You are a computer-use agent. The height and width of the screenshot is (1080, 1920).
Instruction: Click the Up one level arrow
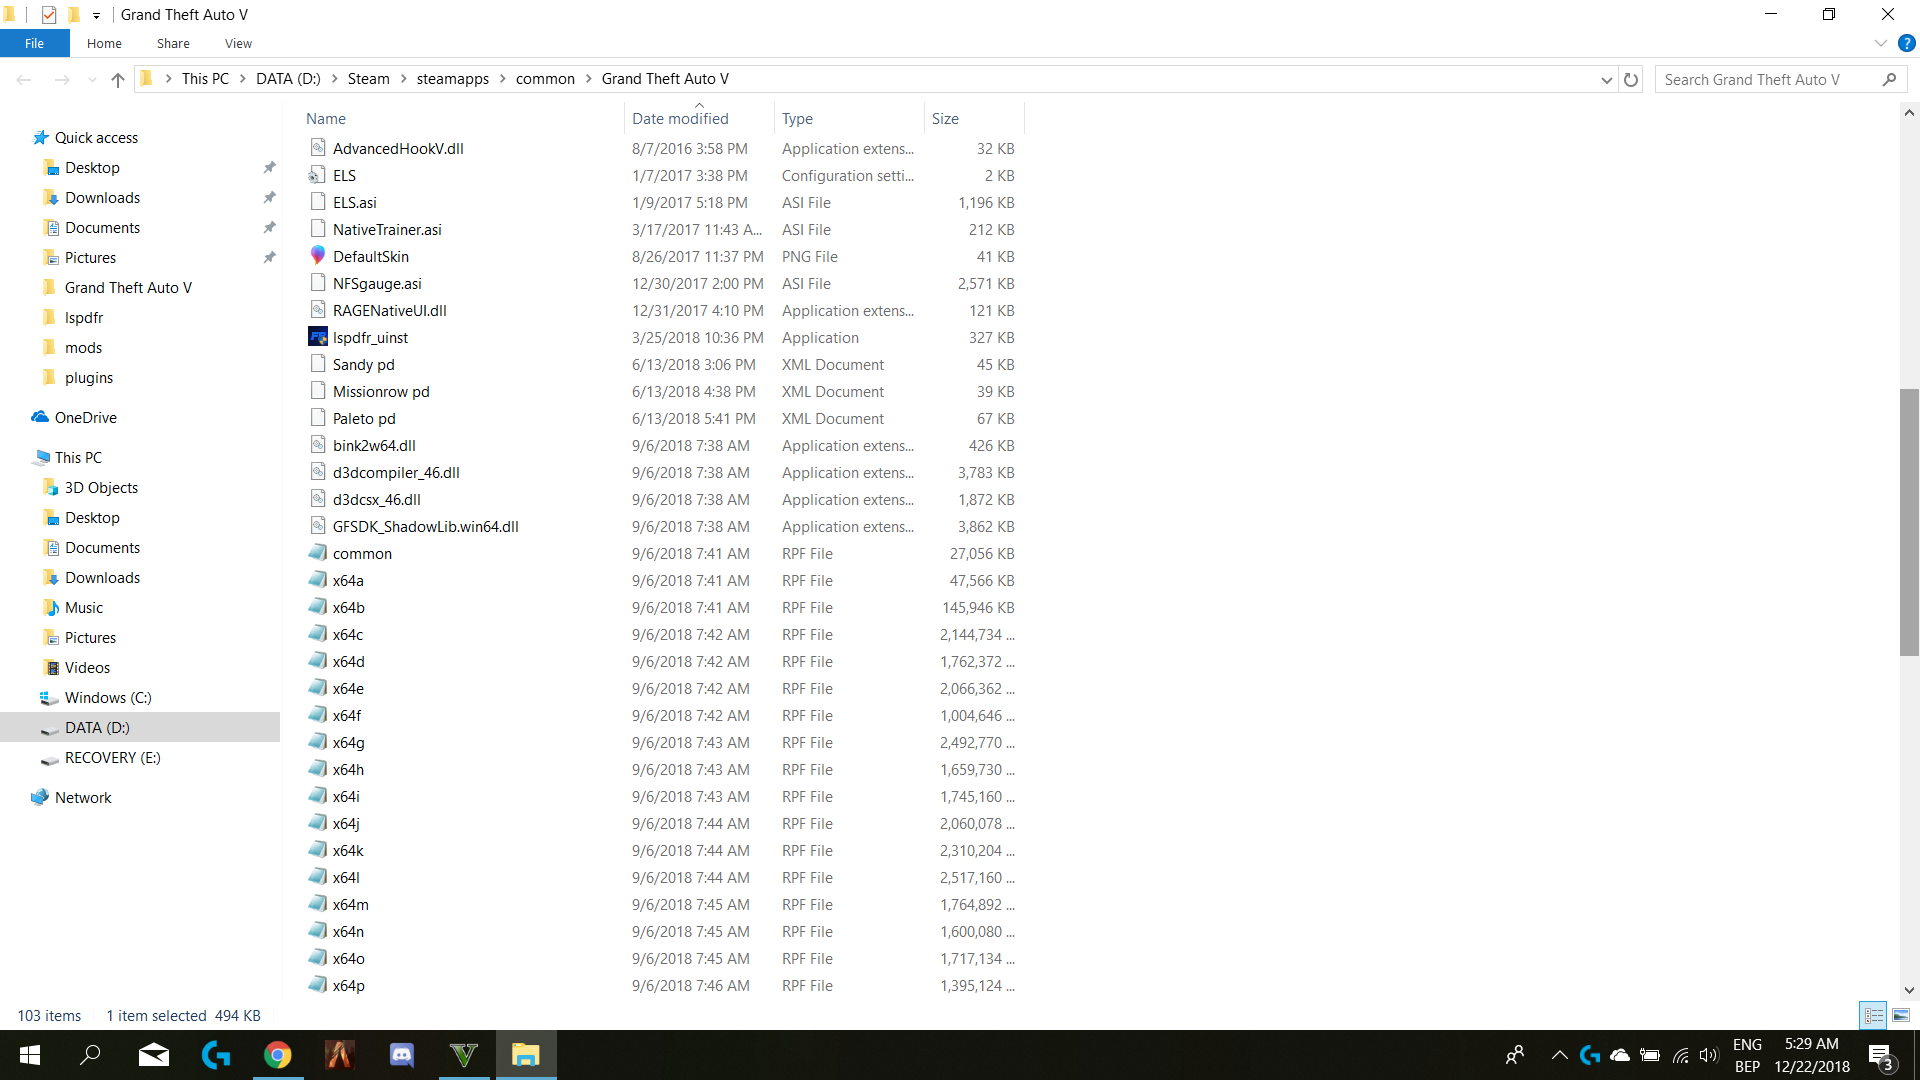[118, 80]
